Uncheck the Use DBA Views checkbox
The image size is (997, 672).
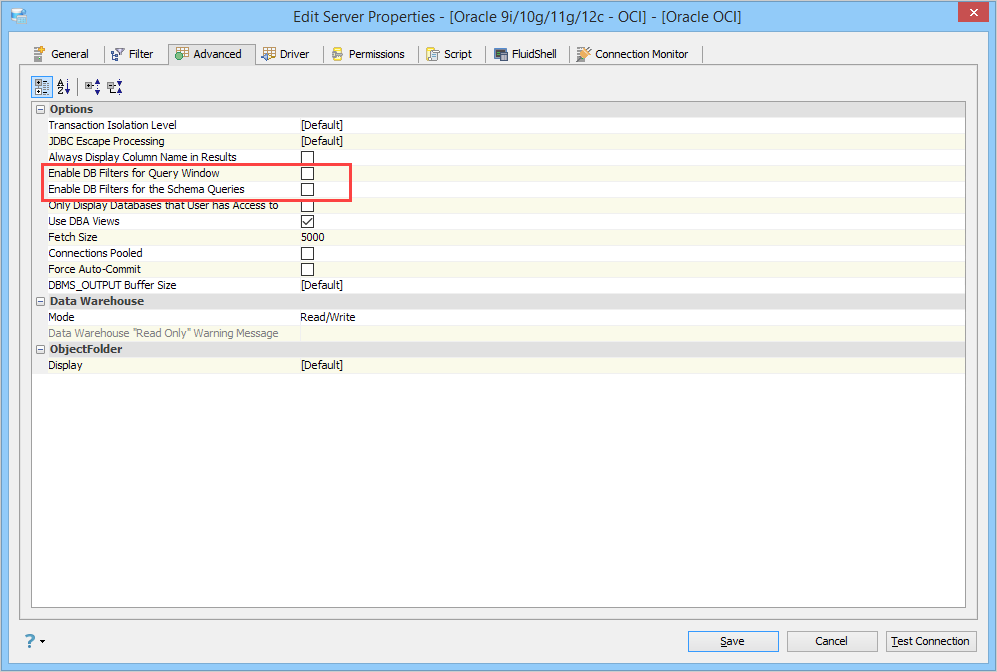pyautogui.click(x=307, y=221)
